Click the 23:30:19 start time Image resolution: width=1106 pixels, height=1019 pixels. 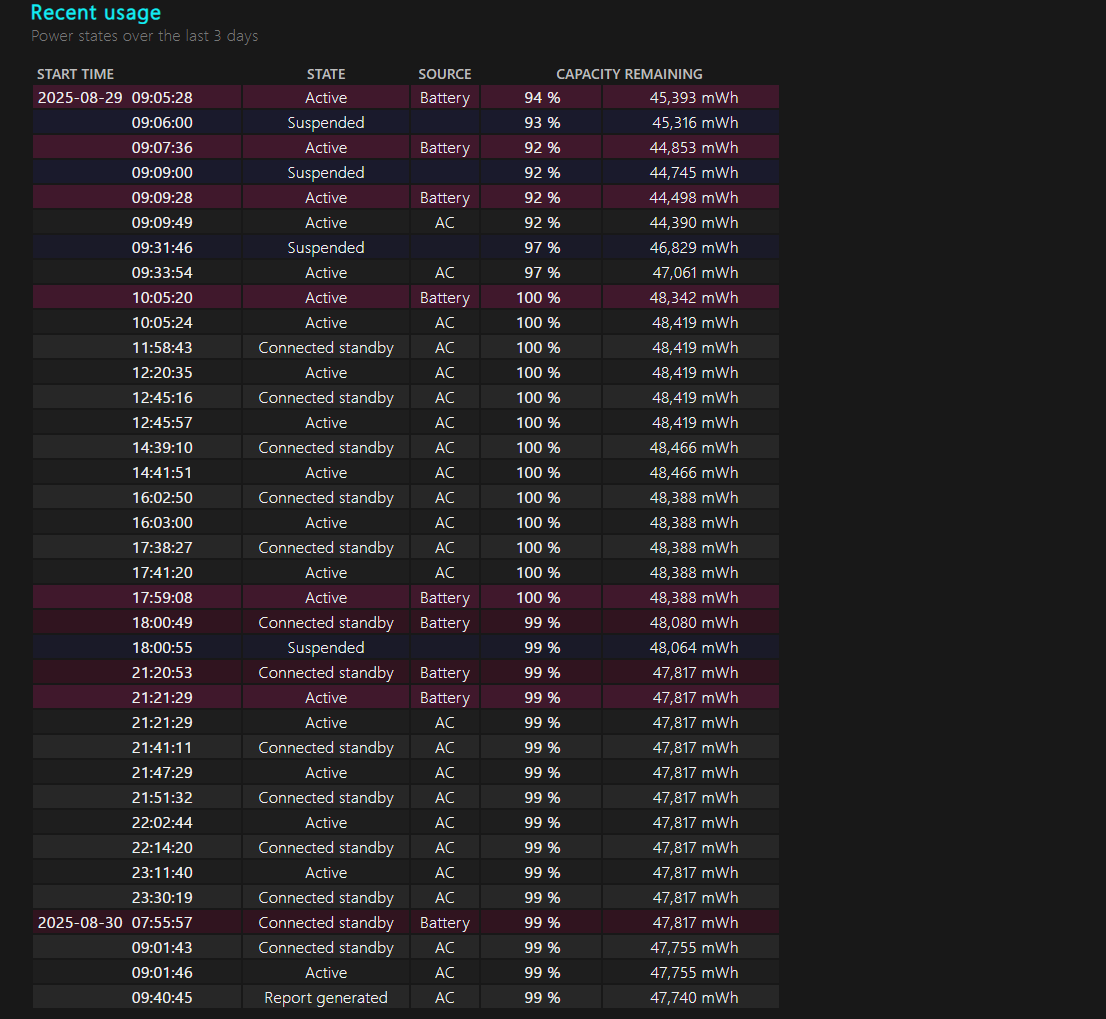point(162,898)
